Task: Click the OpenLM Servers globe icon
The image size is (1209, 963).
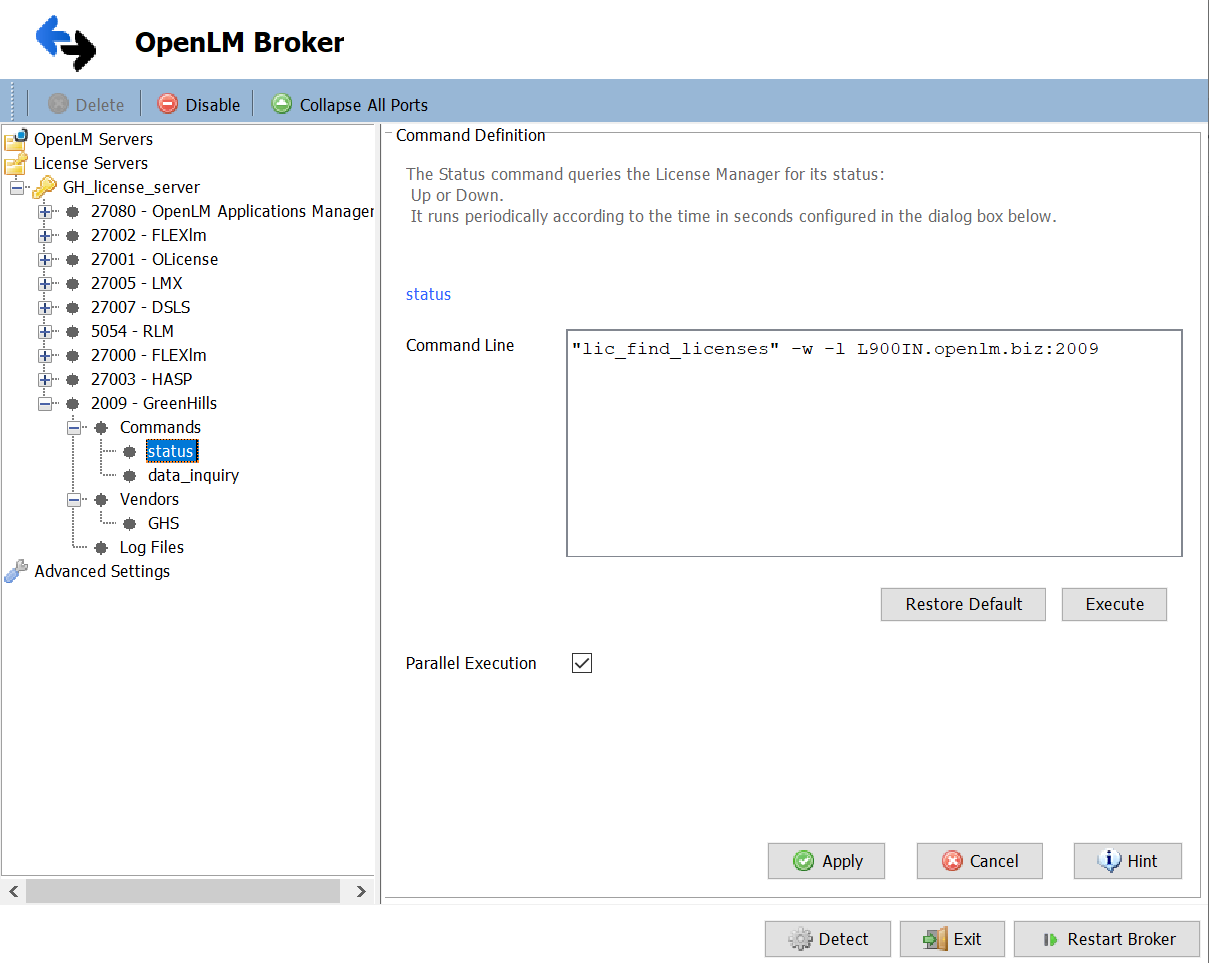Action: coord(18,139)
